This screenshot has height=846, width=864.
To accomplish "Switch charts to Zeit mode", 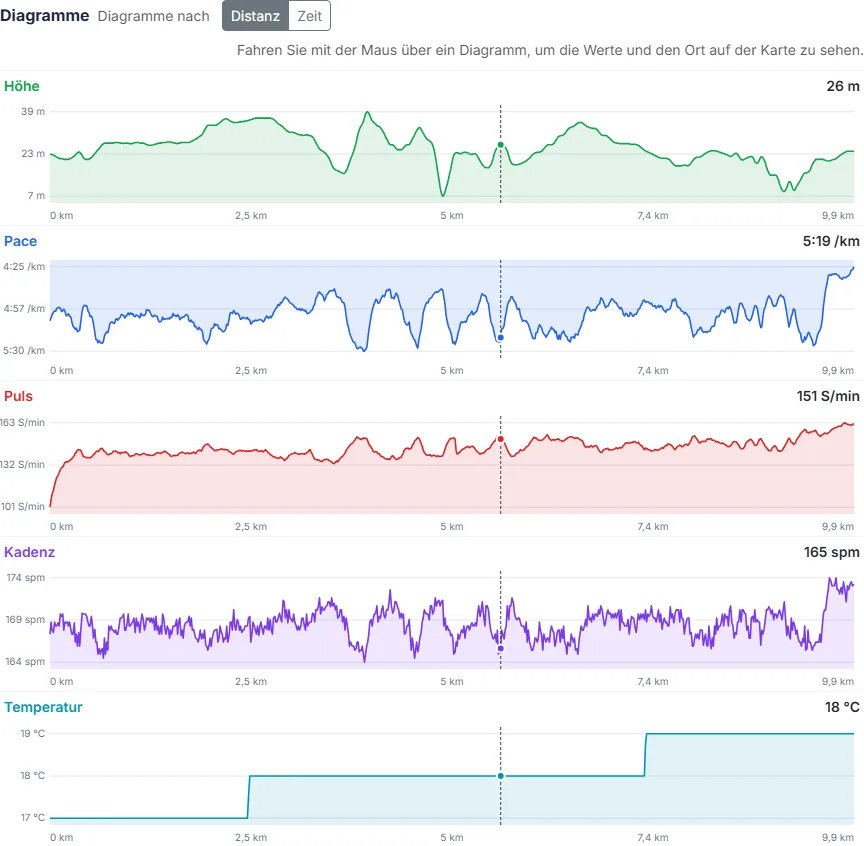I will 310,16.
